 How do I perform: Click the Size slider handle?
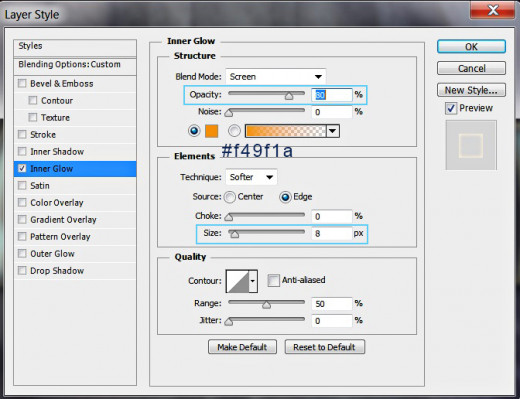[235, 234]
